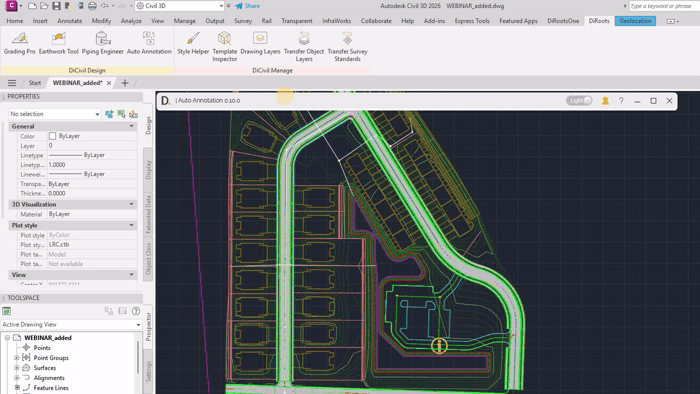Viewport: 700px width, 394px height.
Task: Click the Plot printer icon
Action: click(x=92, y=6)
